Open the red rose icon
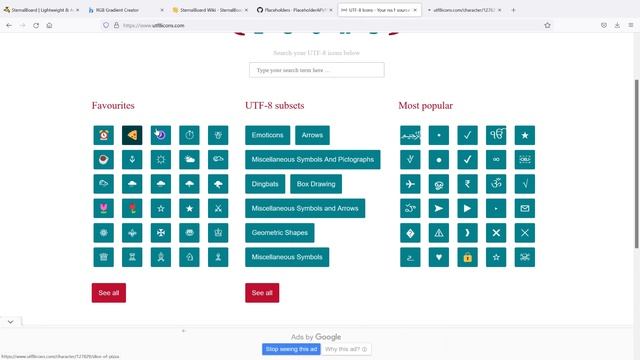This screenshot has height=360, width=640. [x=132, y=209]
